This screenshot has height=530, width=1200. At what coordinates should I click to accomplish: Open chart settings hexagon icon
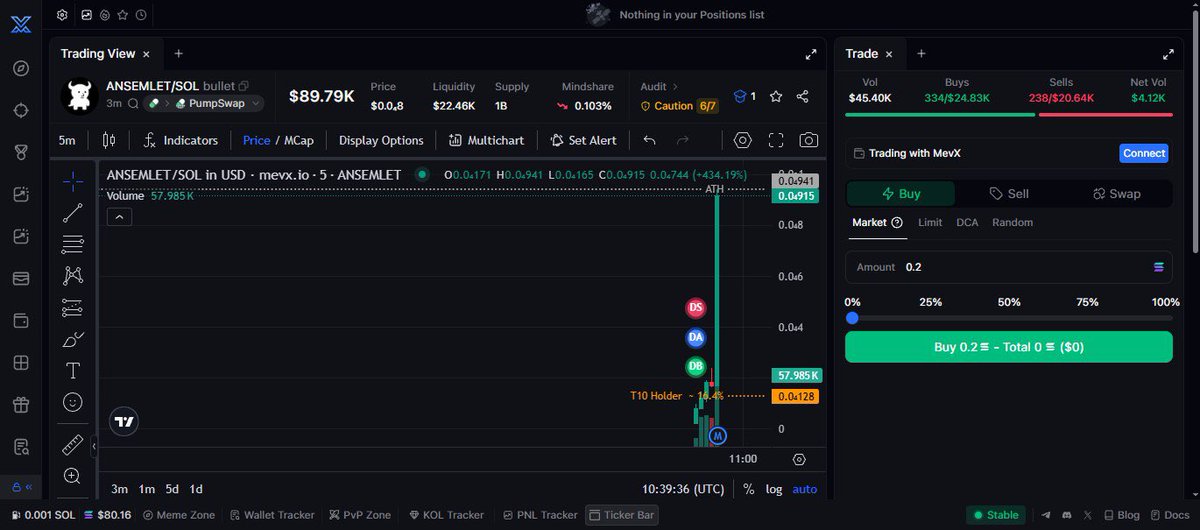click(x=743, y=140)
